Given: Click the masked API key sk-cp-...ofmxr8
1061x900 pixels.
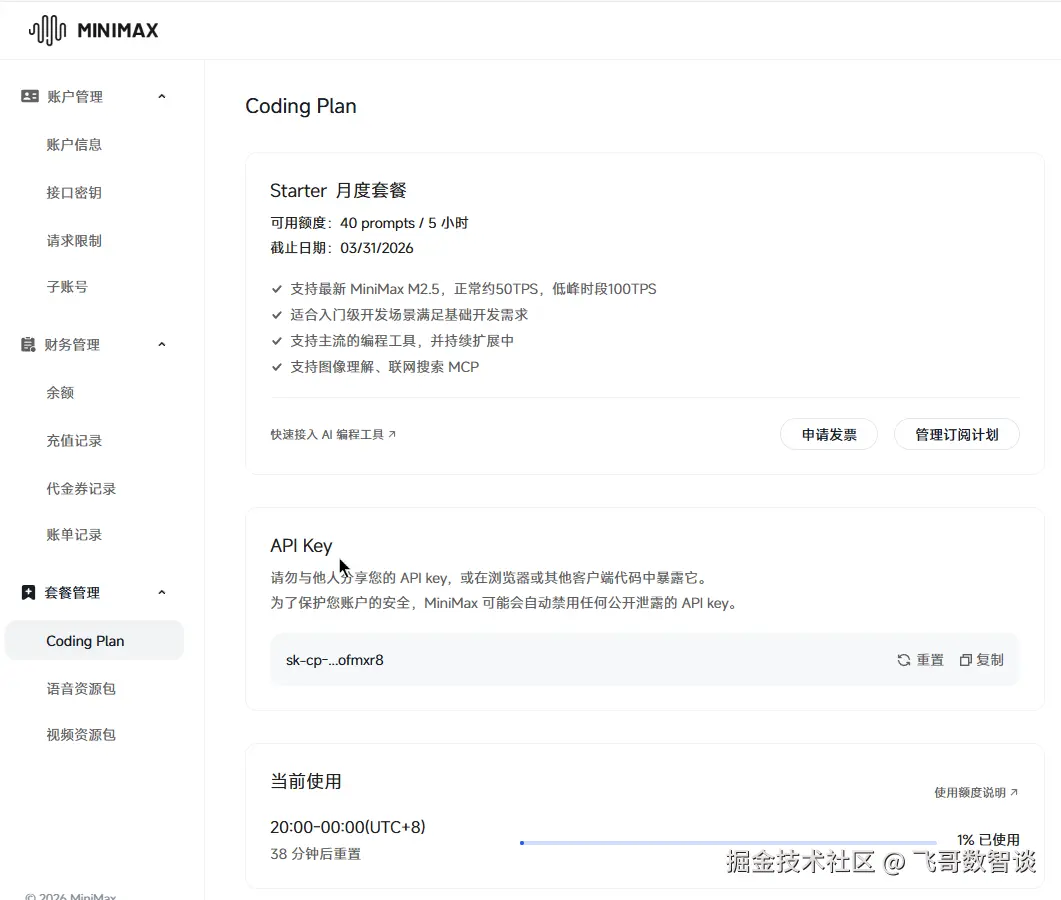Looking at the screenshot, I should 334,660.
